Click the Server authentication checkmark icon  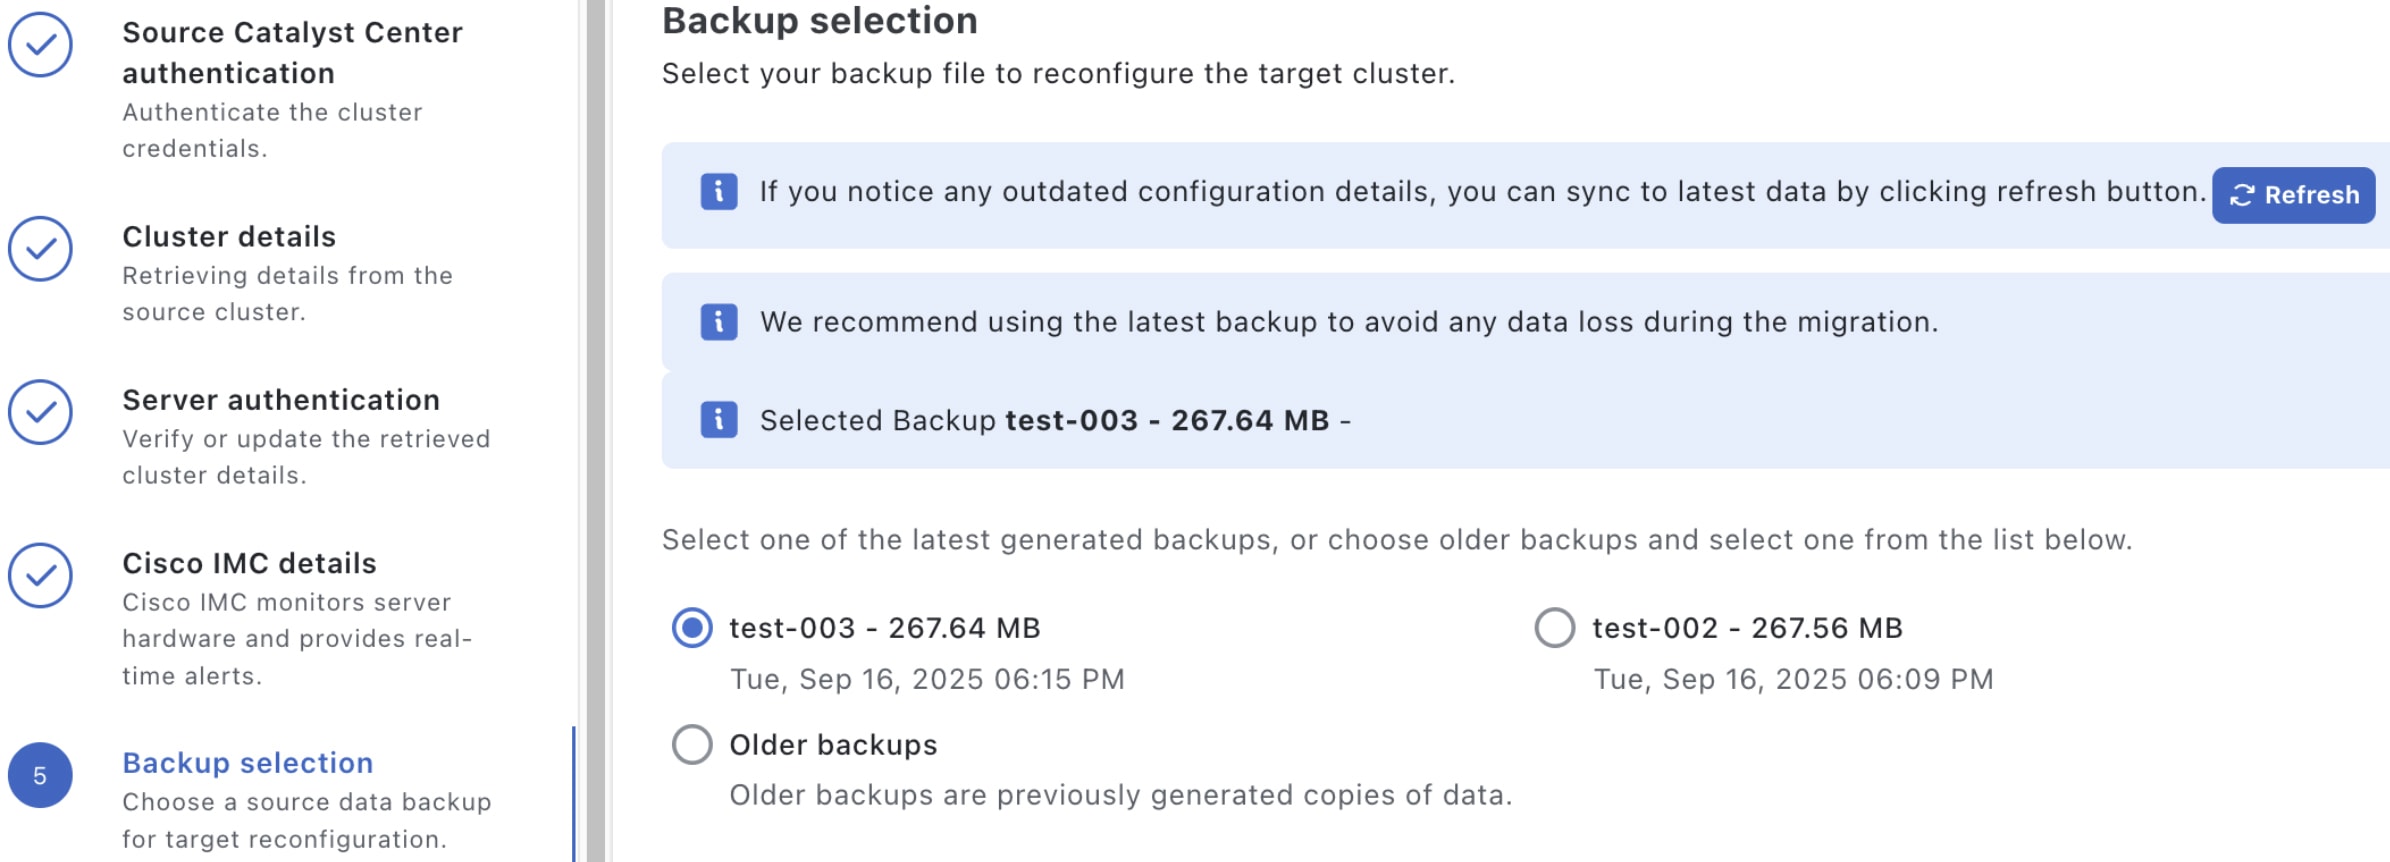[x=40, y=412]
